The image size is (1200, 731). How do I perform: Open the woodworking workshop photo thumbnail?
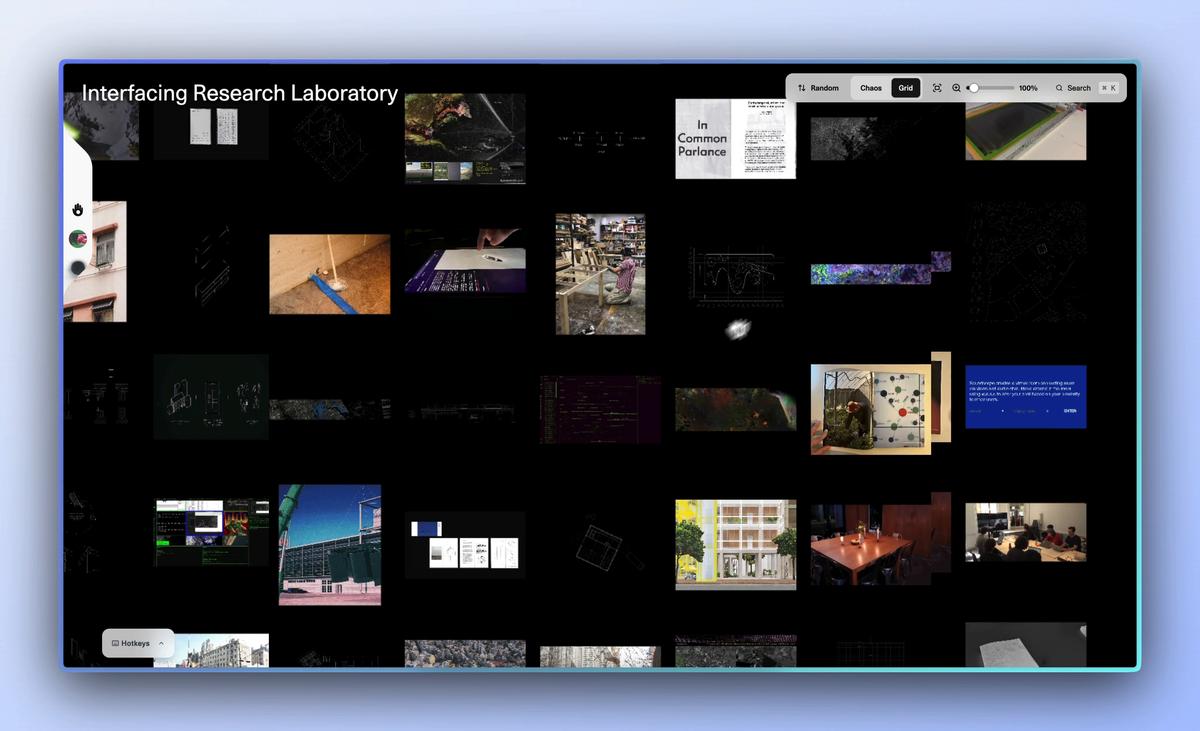coord(600,274)
